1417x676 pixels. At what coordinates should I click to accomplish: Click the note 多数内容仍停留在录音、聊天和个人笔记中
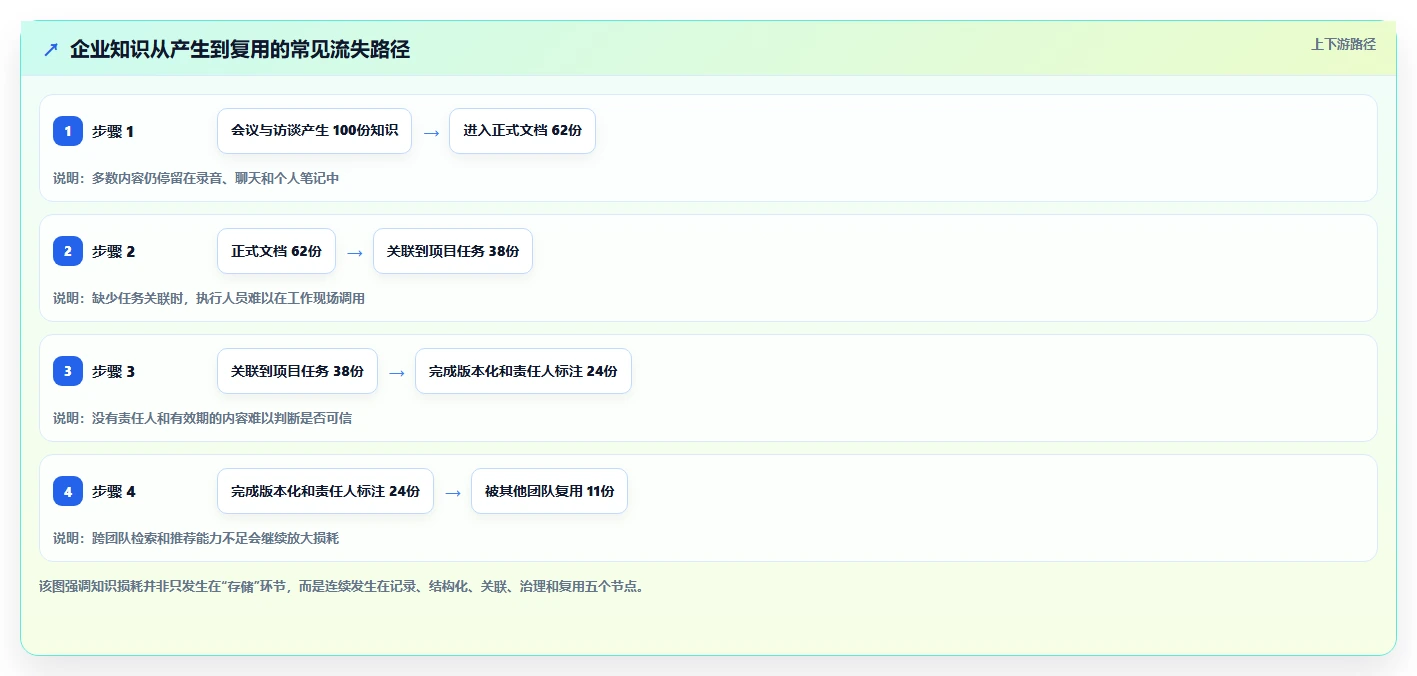click(x=196, y=178)
